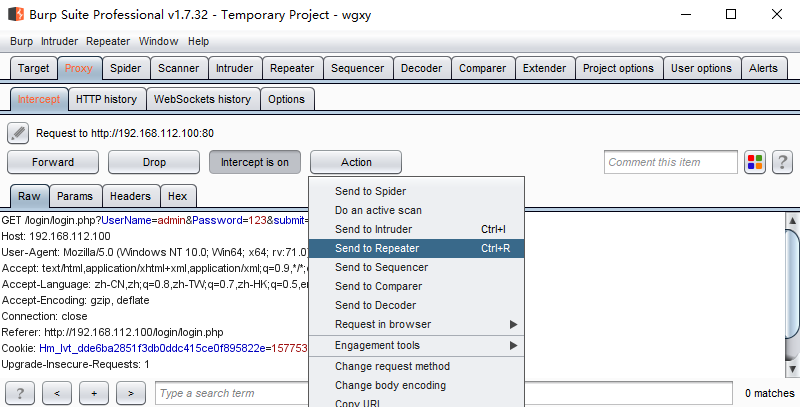Click the pencil edit target icon
This screenshot has width=800, height=407.
18,133
